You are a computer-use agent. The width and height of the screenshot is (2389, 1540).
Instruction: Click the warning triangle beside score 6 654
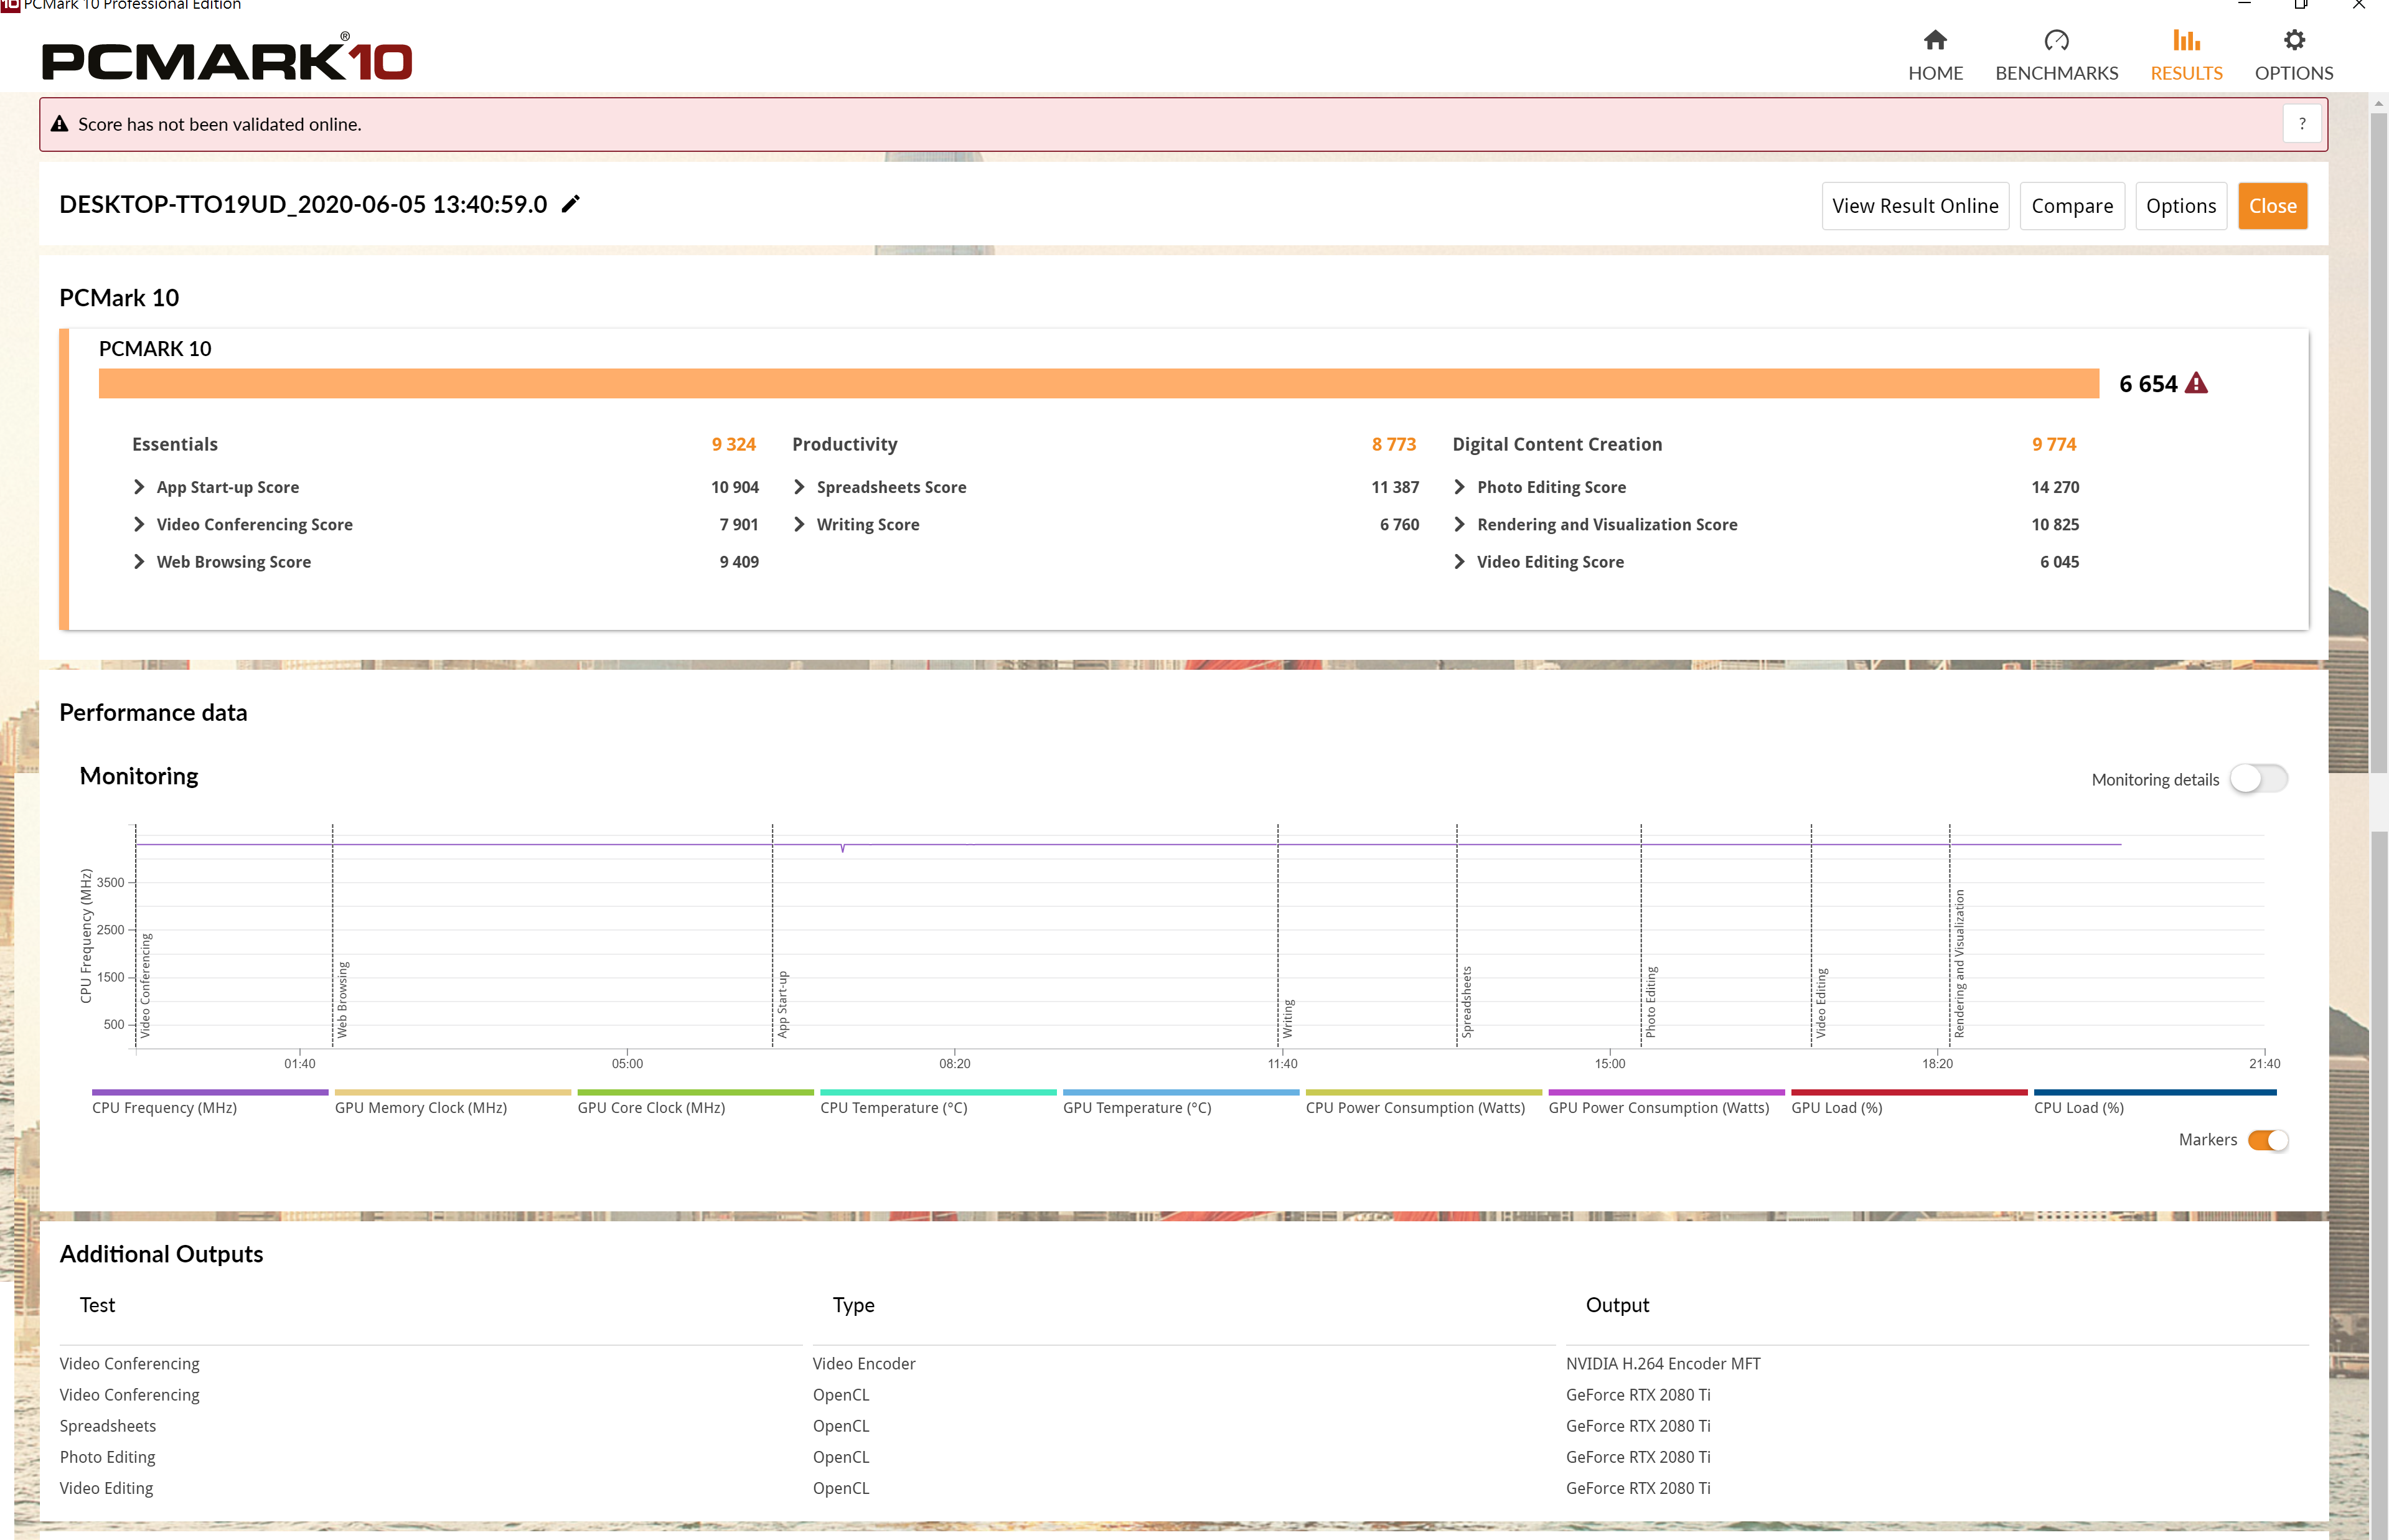tap(2196, 383)
